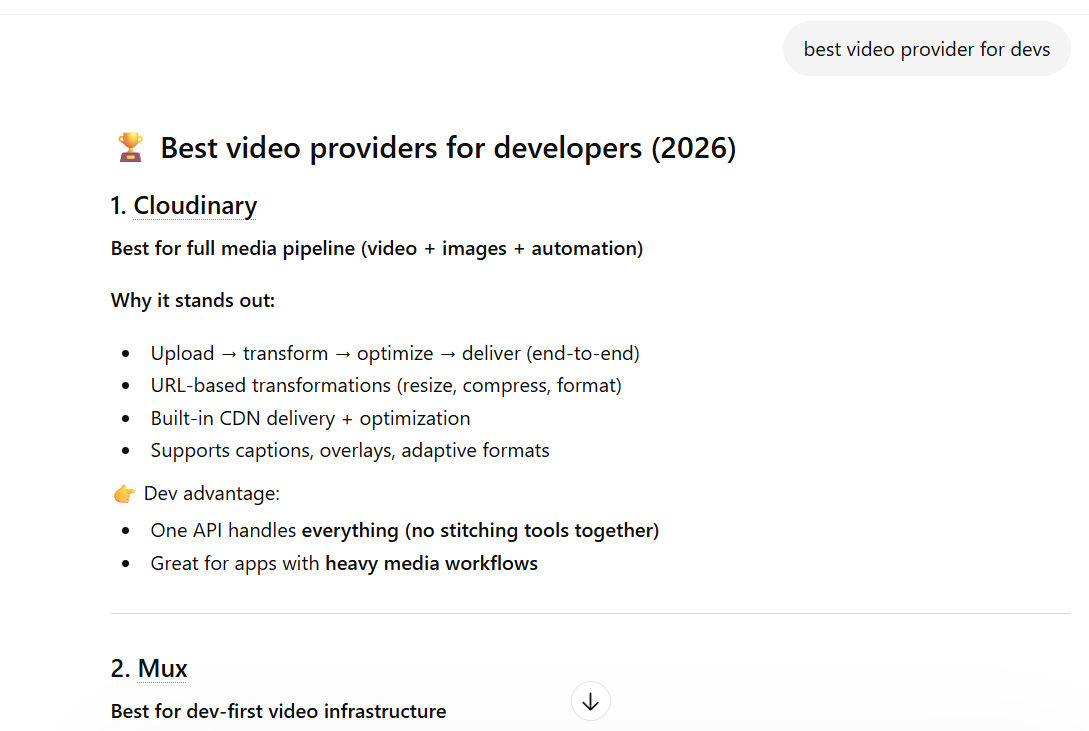Open the Mux link

pyautogui.click(x=162, y=668)
